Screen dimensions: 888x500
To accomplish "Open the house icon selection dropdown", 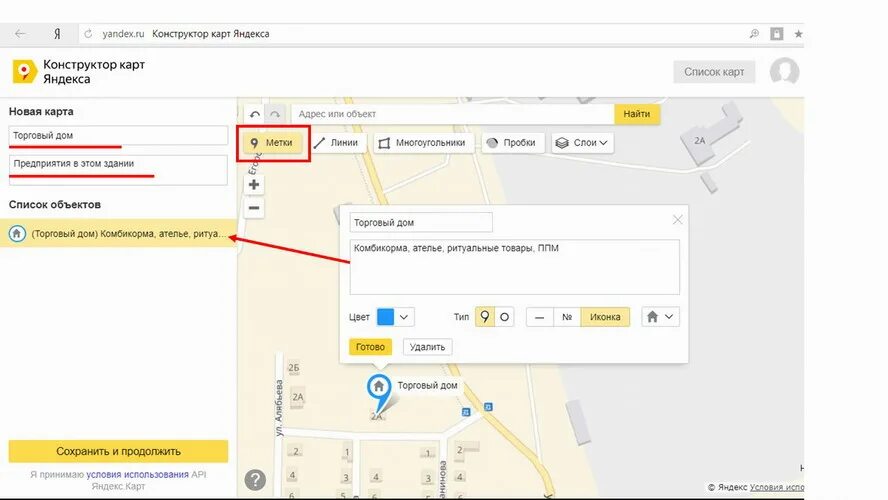I will (660, 317).
